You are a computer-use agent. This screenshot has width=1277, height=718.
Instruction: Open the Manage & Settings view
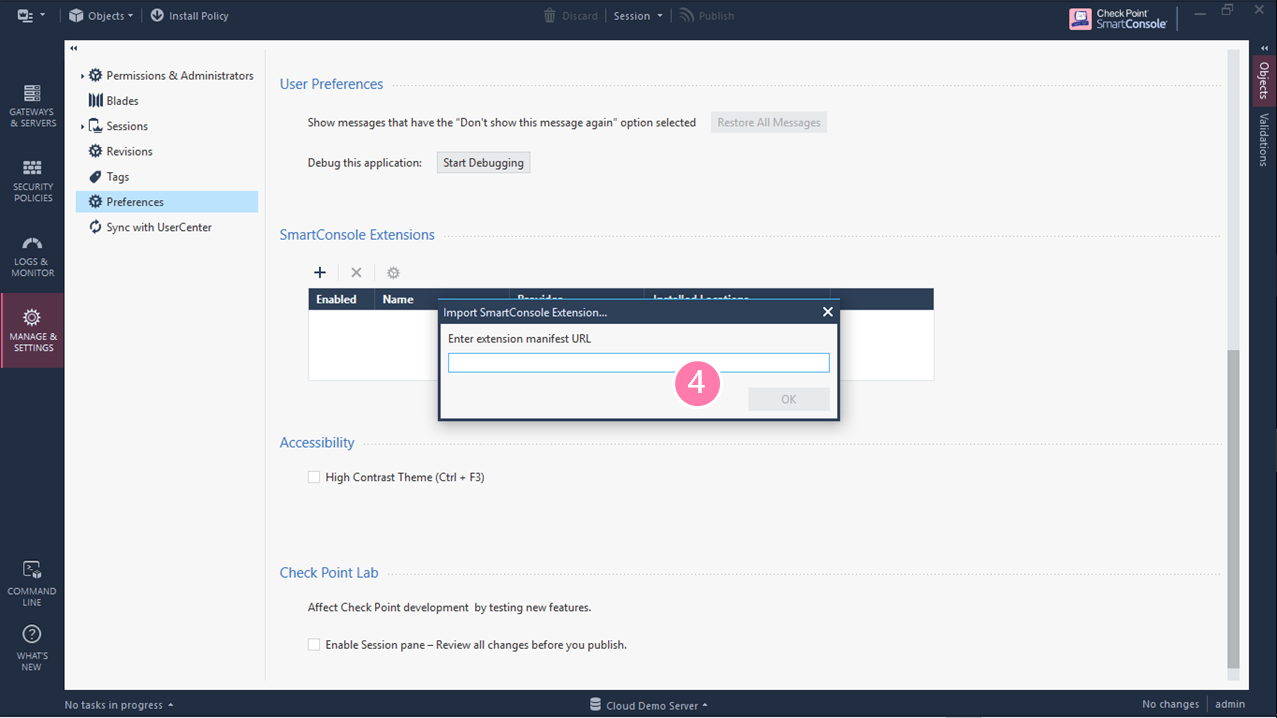click(32, 330)
